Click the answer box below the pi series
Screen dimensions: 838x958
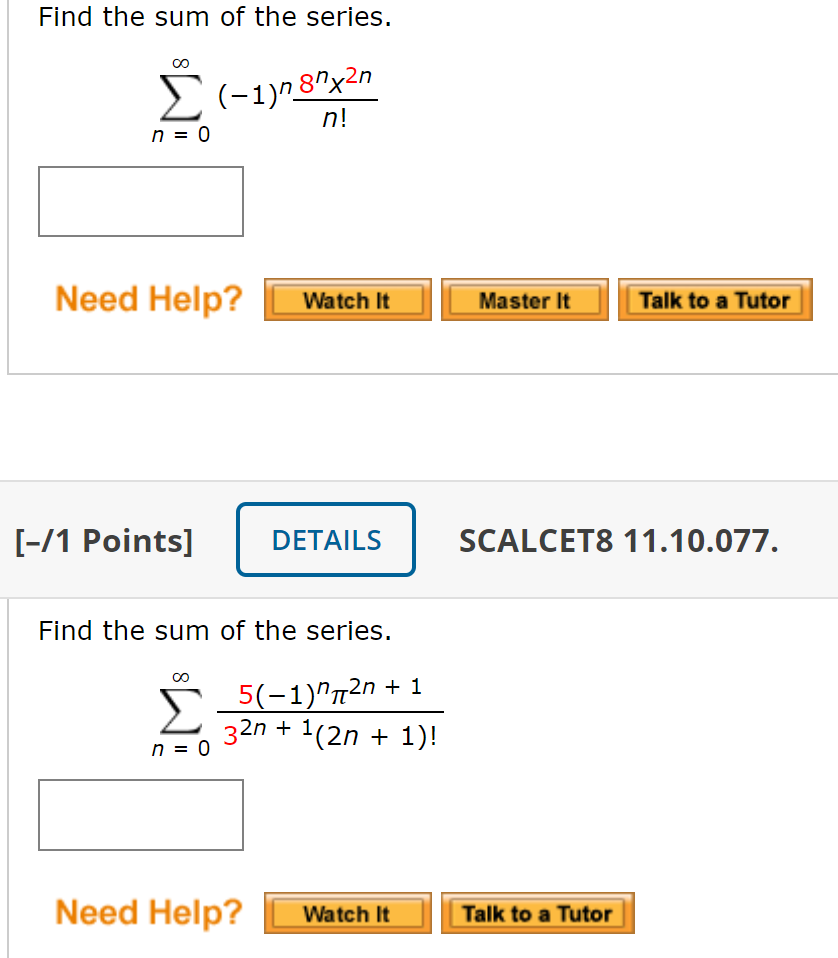(140, 815)
